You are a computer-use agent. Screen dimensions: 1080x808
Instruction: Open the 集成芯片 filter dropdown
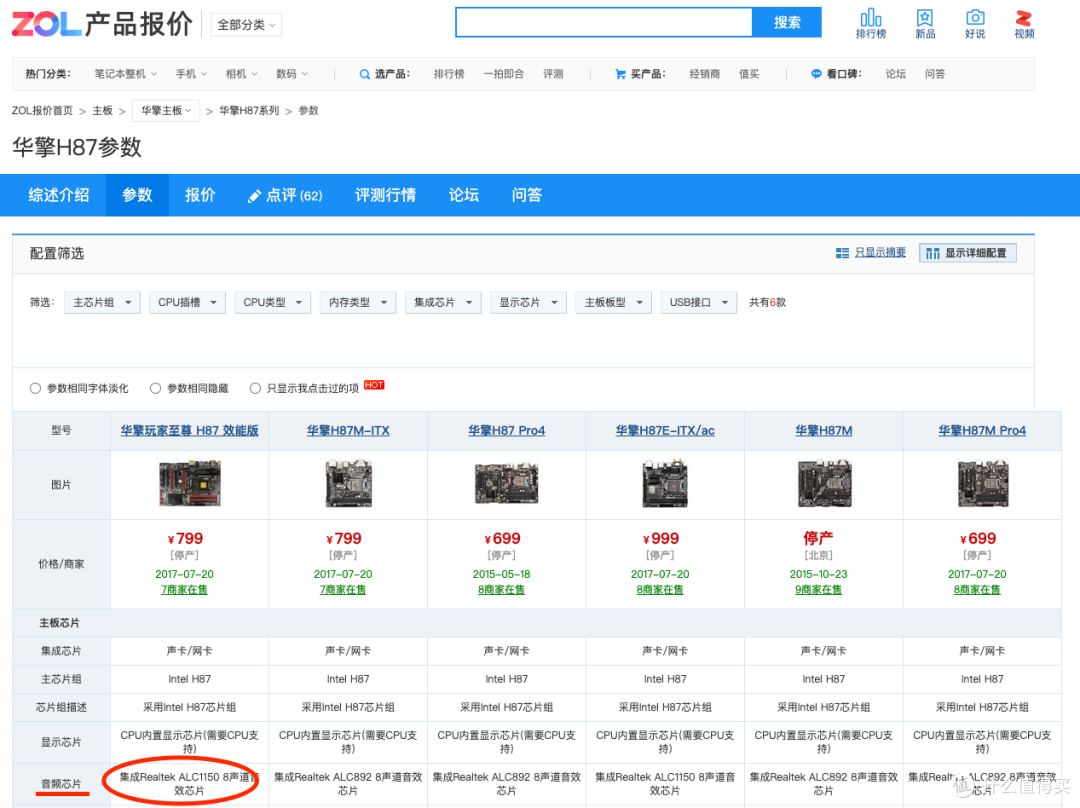tap(443, 302)
